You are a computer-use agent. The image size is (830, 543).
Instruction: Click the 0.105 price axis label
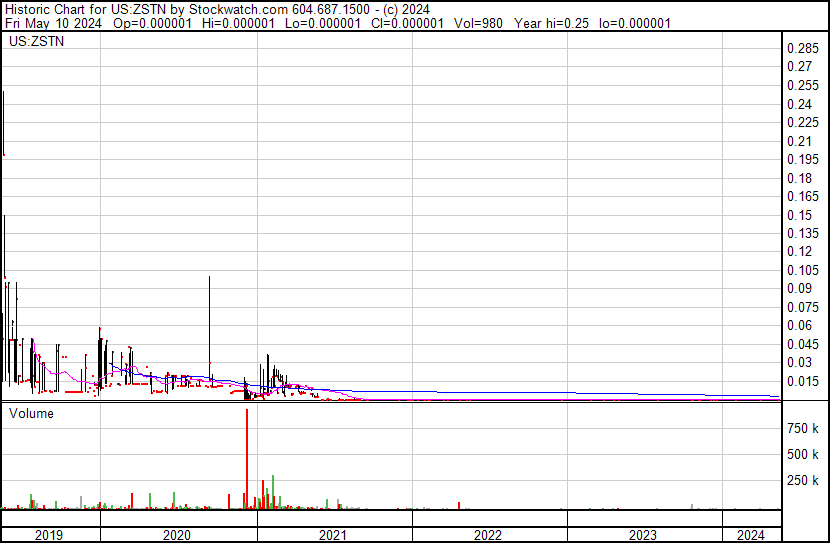point(802,270)
